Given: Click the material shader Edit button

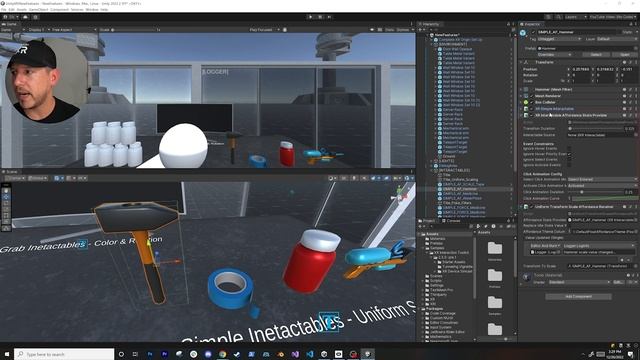Looking at the screenshot, I should click(618, 282).
